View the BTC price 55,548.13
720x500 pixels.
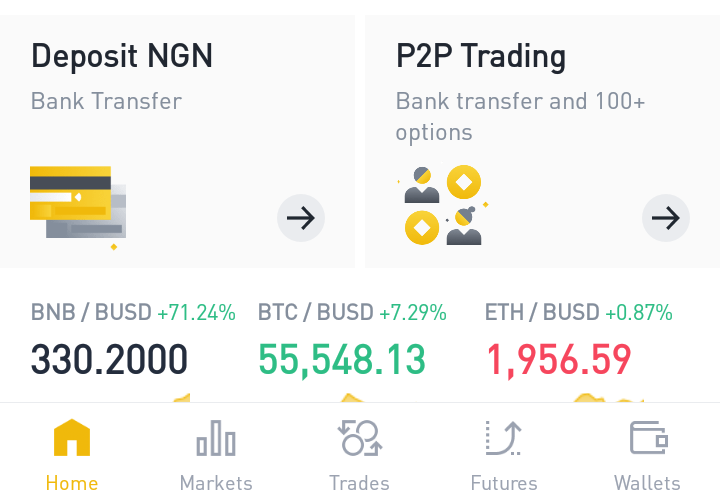click(x=342, y=359)
